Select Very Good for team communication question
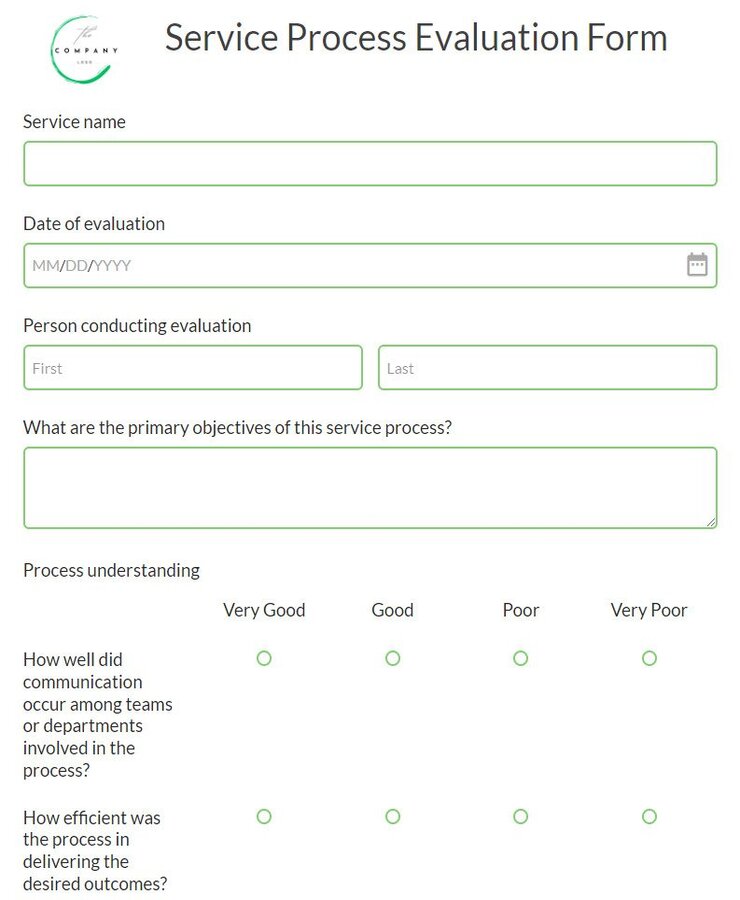740x900 pixels. pos(263,658)
